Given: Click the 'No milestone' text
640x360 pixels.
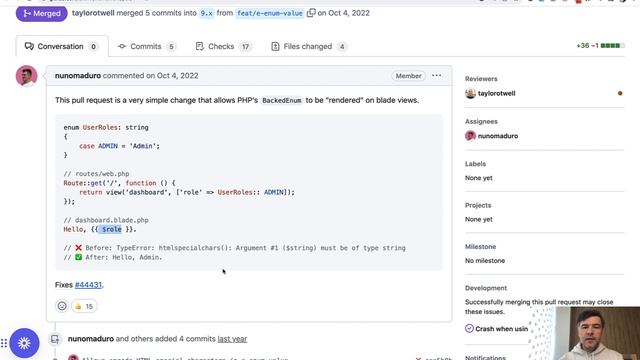Looking at the screenshot, I should point(485,260).
